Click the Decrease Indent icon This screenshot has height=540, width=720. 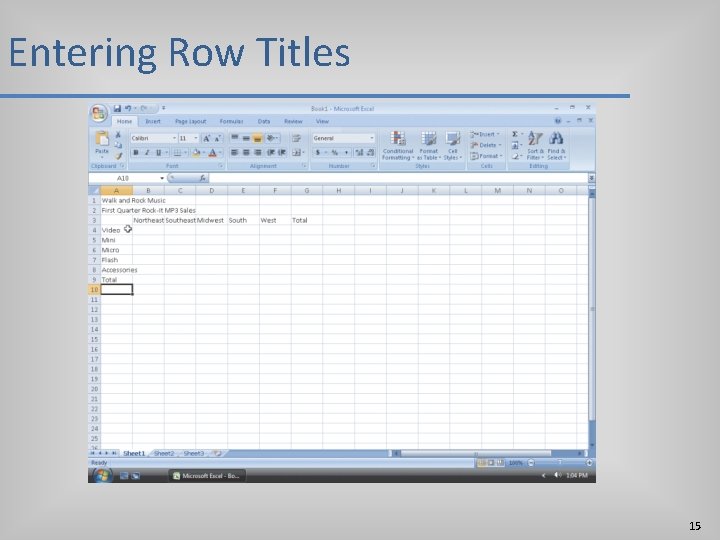coord(270,152)
